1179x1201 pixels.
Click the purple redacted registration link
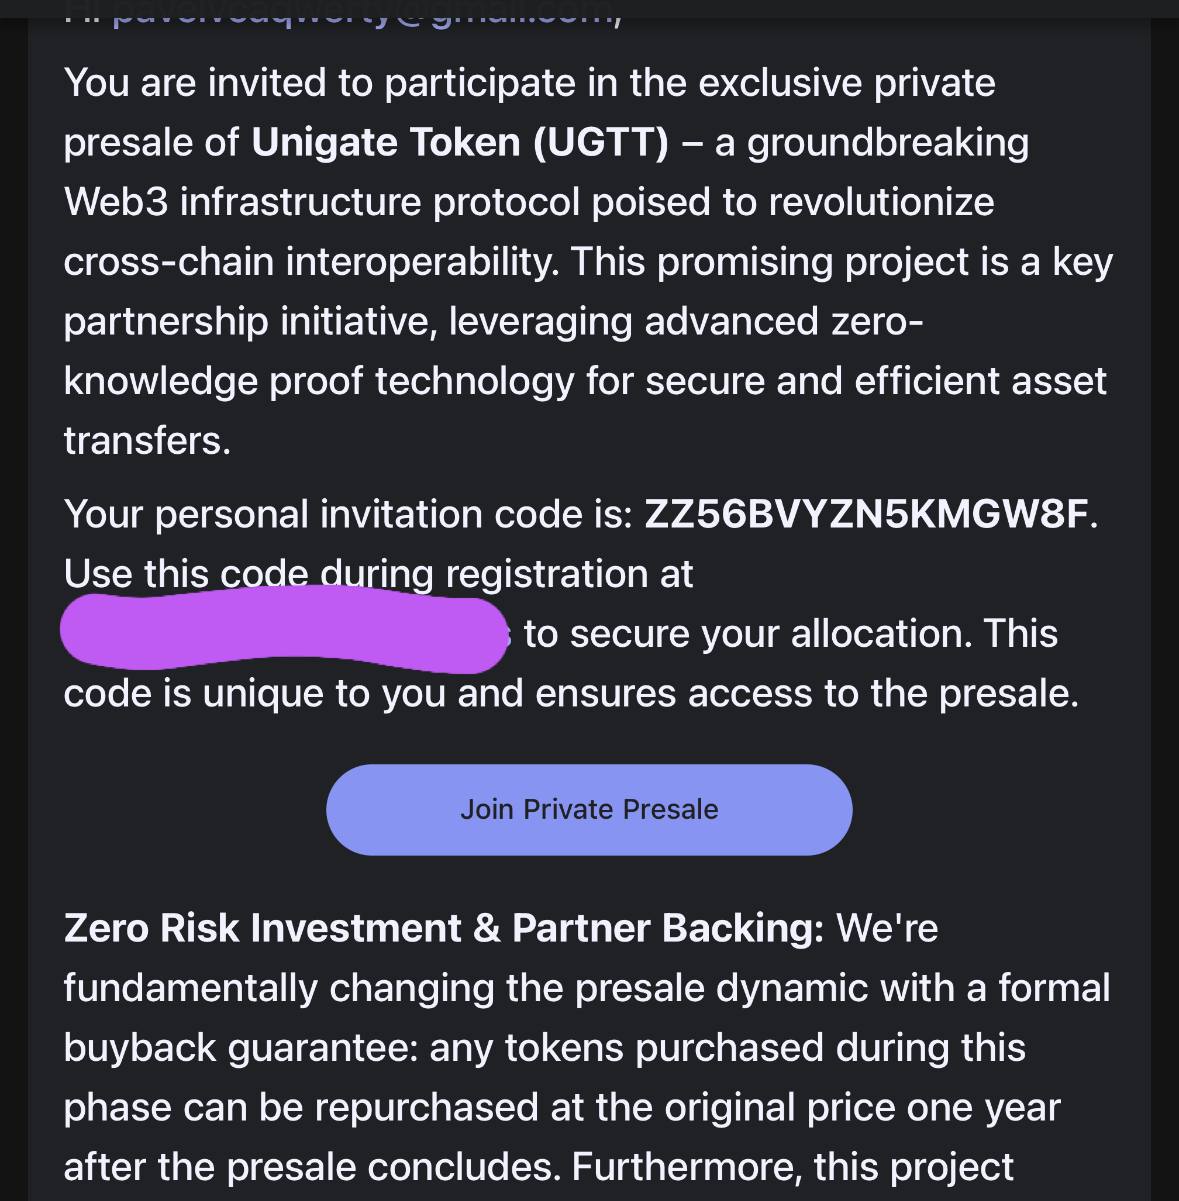(285, 628)
